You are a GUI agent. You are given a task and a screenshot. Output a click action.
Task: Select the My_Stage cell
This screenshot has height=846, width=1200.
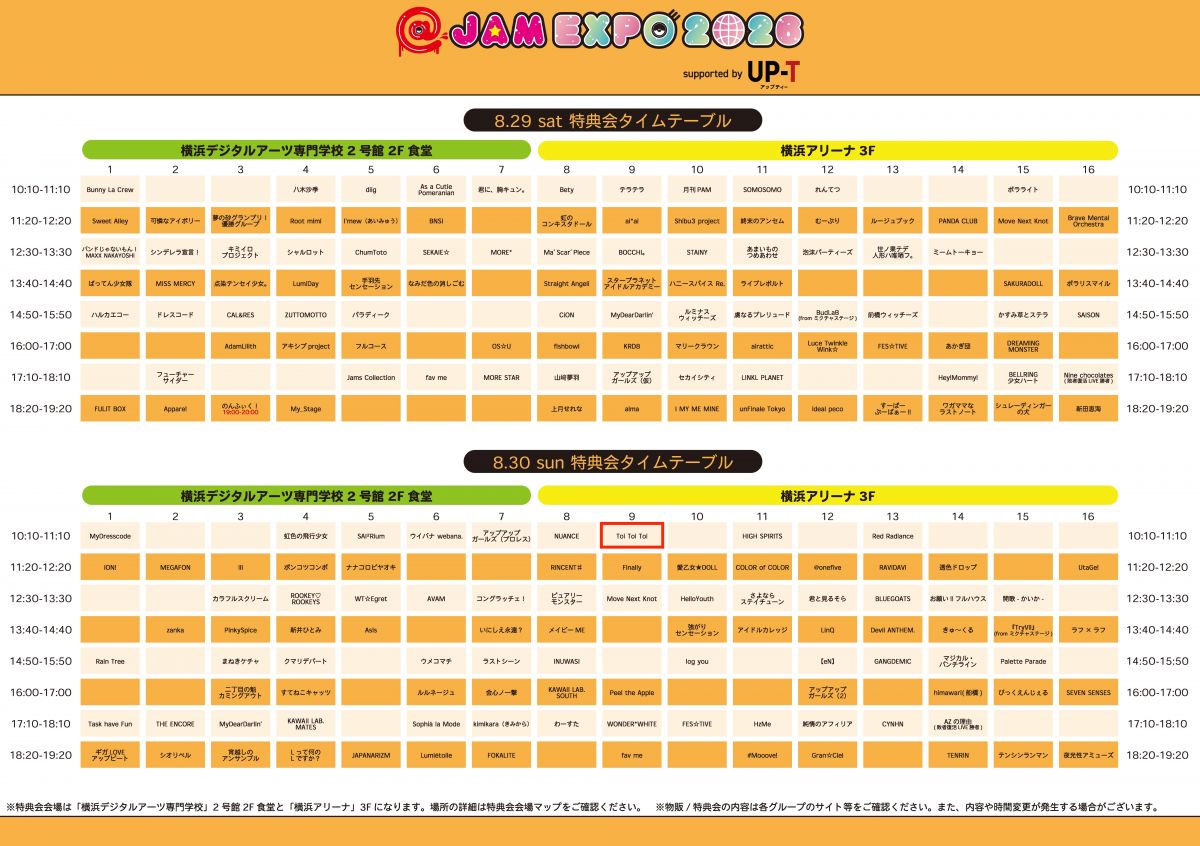coord(305,409)
